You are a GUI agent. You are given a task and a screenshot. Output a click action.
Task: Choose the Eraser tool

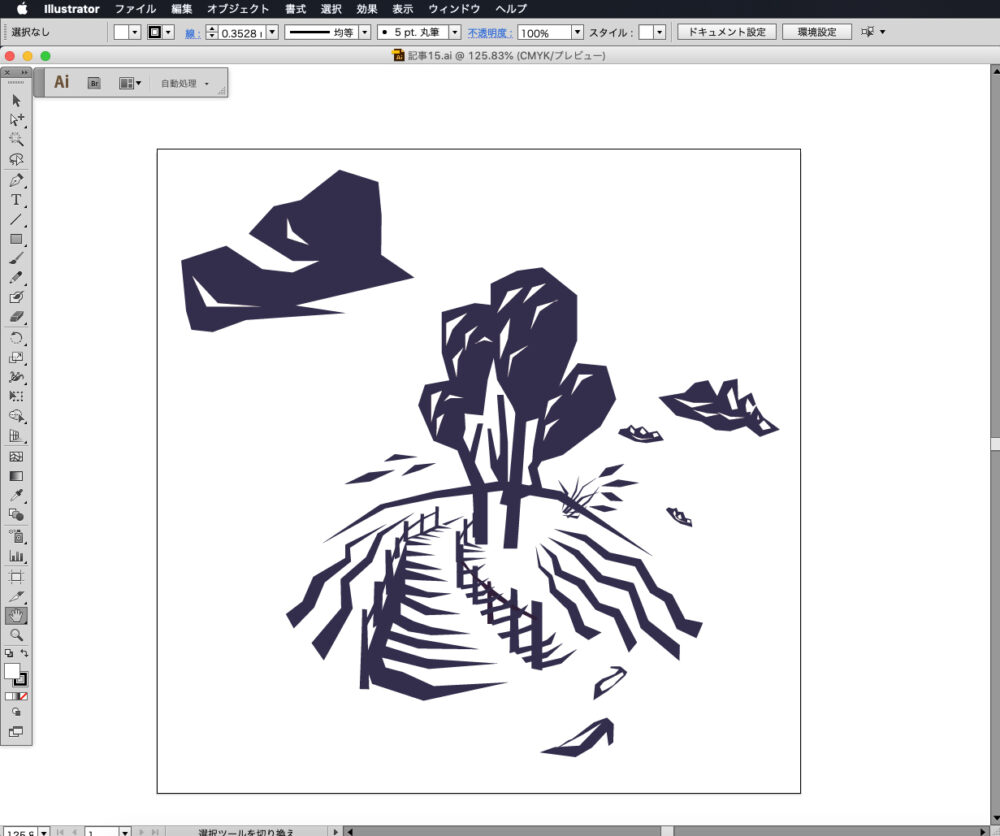coord(16,317)
